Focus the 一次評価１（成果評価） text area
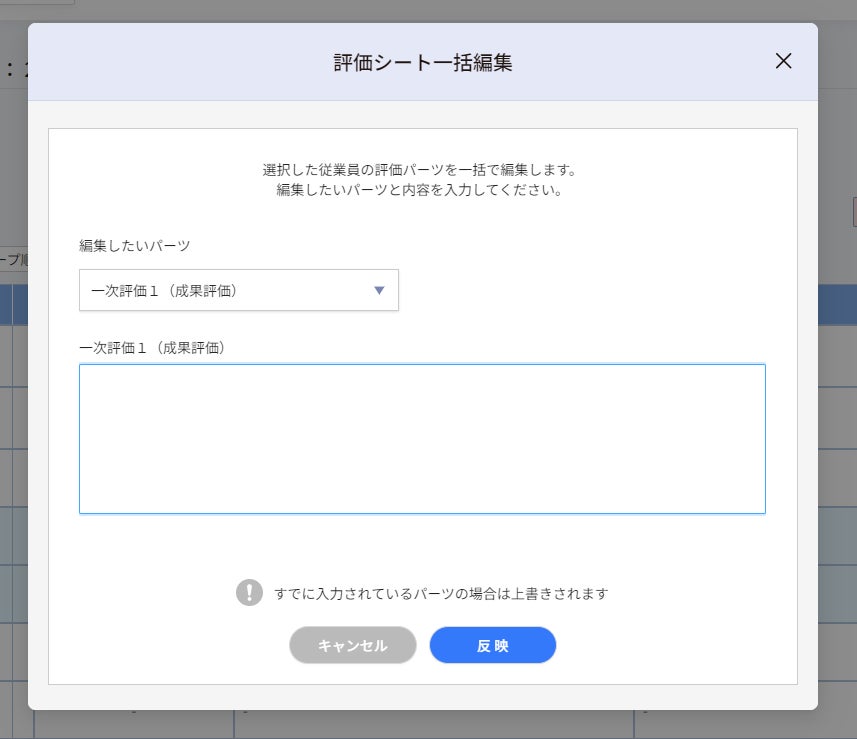Viewport: 857px width, 739px height. 422,438
